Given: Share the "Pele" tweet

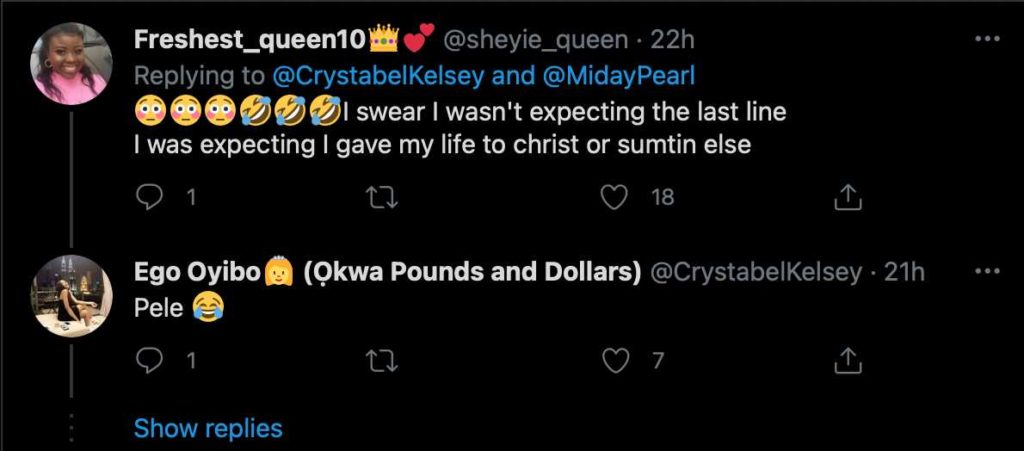Looking at the screenshot, I should [x=847, y=361].
